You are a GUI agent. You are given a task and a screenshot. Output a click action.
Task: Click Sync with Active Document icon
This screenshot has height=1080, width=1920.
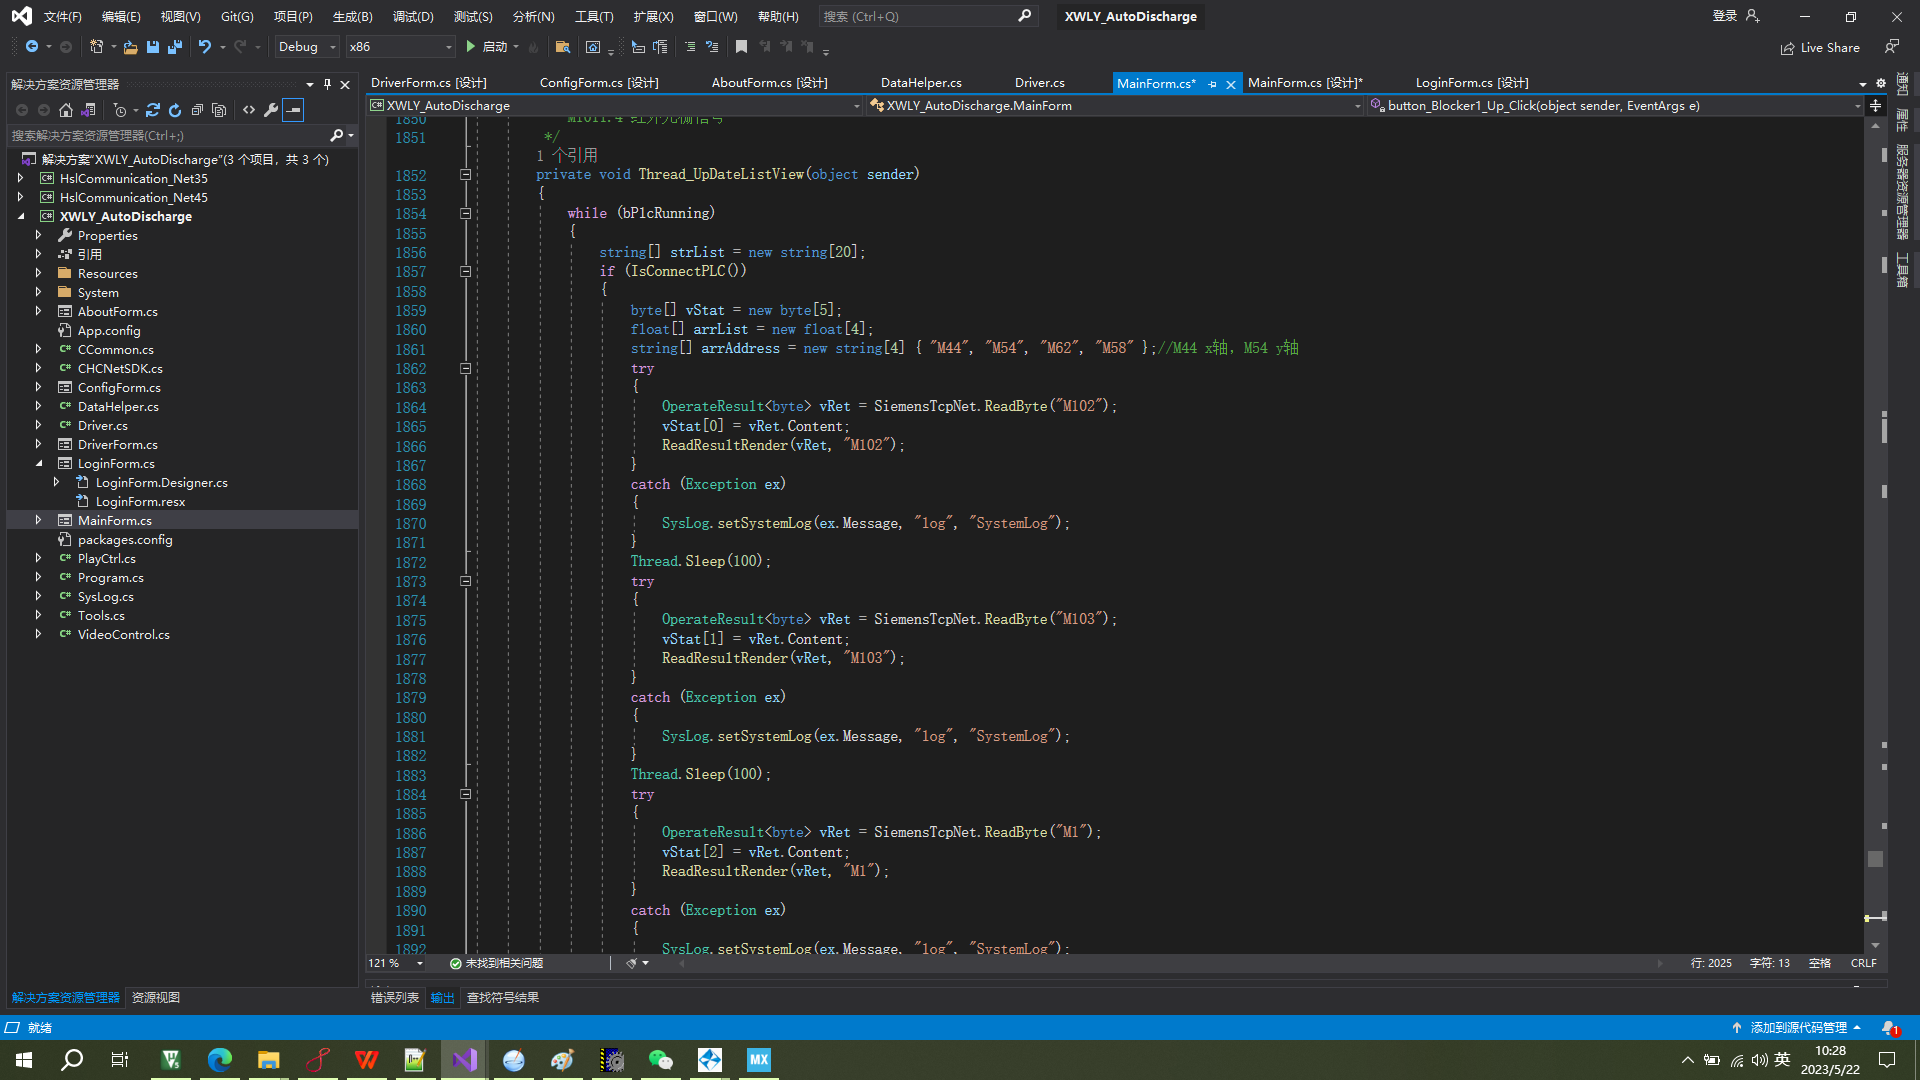[153, 110]
